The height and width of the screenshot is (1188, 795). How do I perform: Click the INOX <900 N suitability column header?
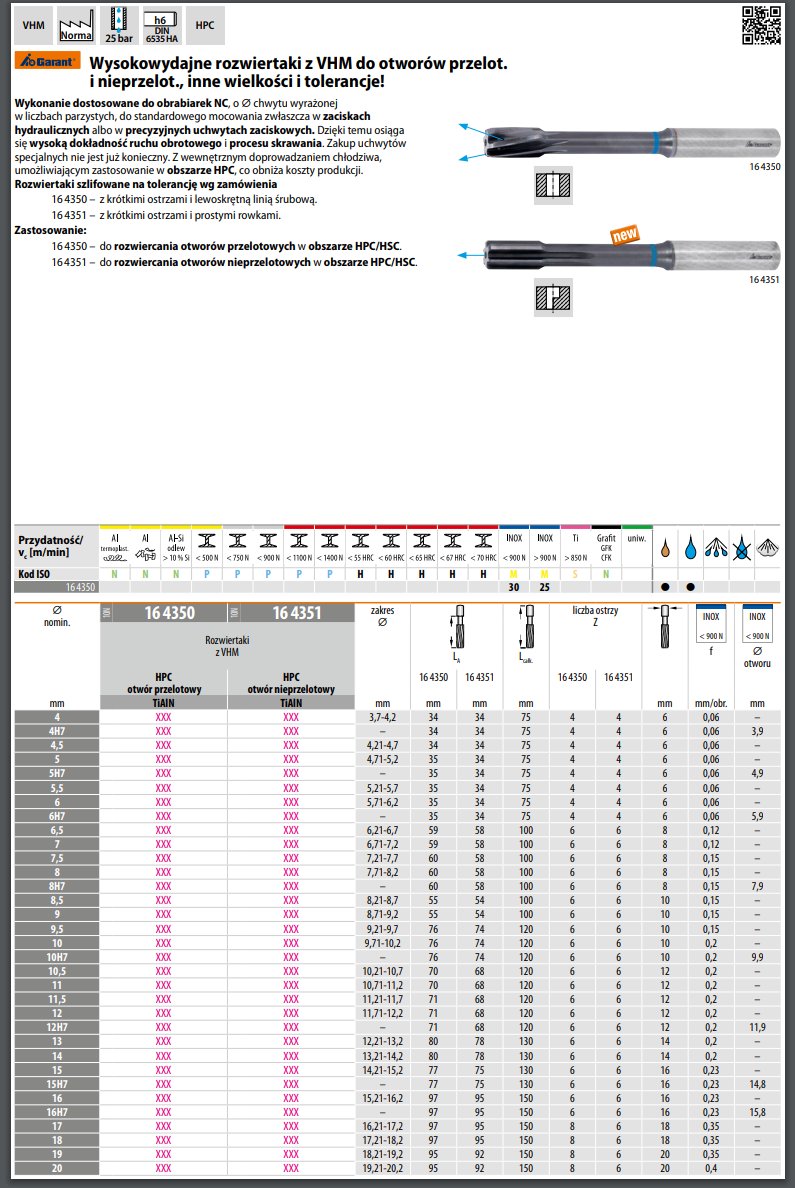pyautogui.click(x=514, y=547)
